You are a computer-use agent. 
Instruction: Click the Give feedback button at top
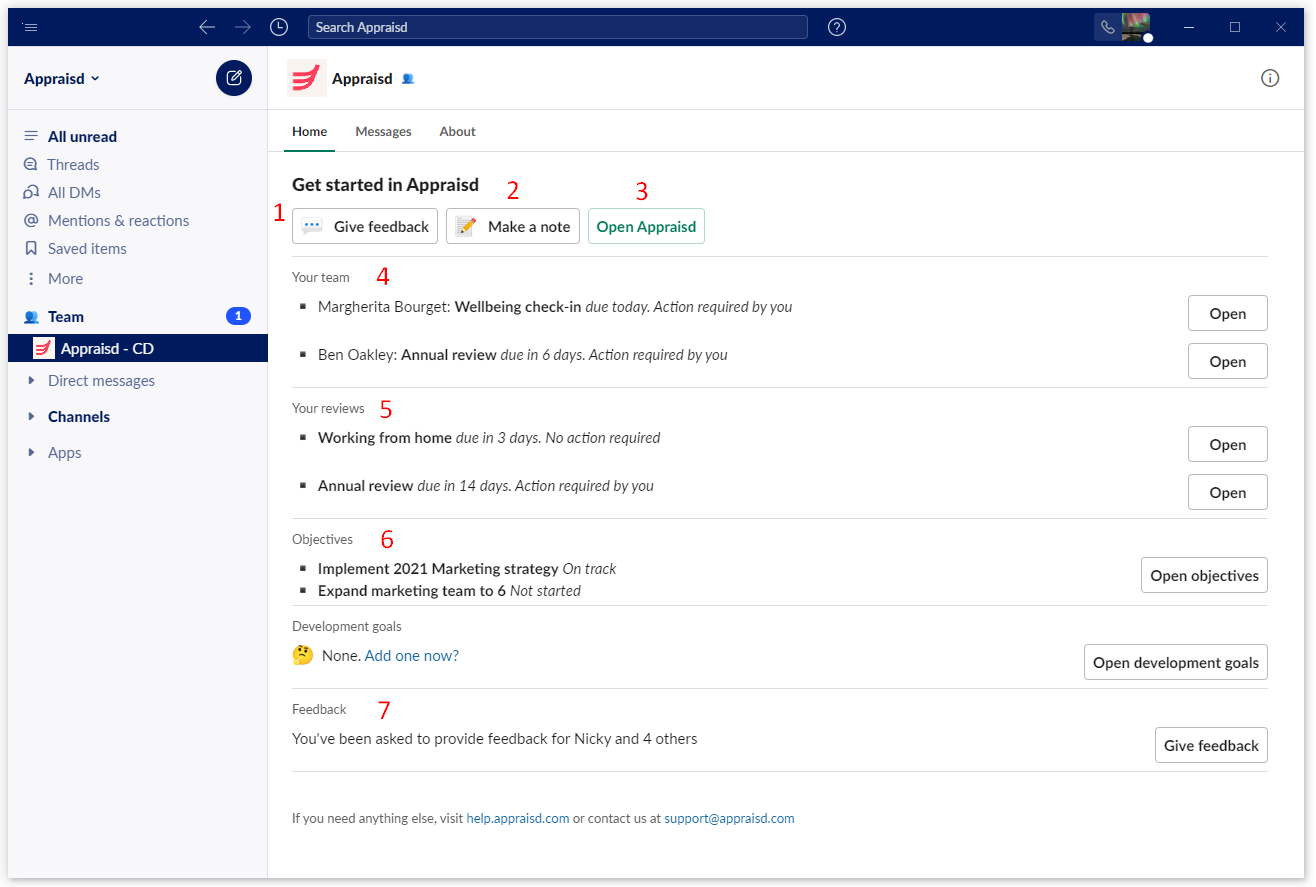tap(365, 226)
